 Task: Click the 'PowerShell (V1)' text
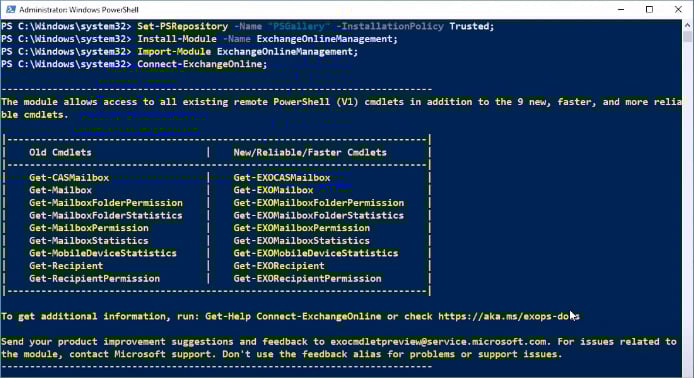coord(316,102)
